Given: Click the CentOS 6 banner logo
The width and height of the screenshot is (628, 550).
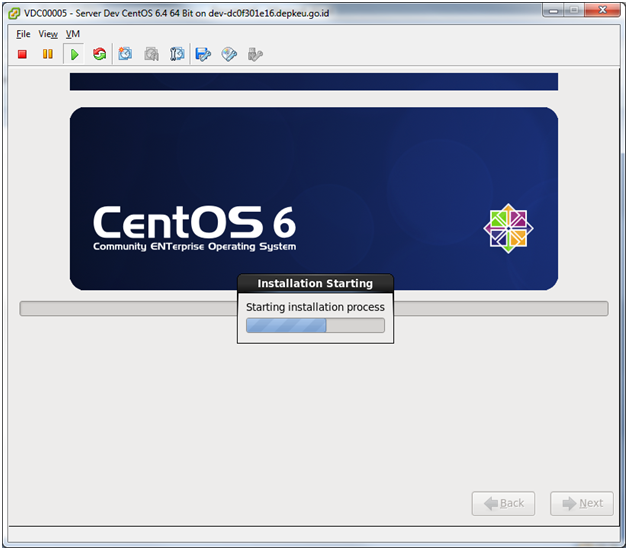Looking at the screenshot, I should pyautogui.click(x=195, y=228).
